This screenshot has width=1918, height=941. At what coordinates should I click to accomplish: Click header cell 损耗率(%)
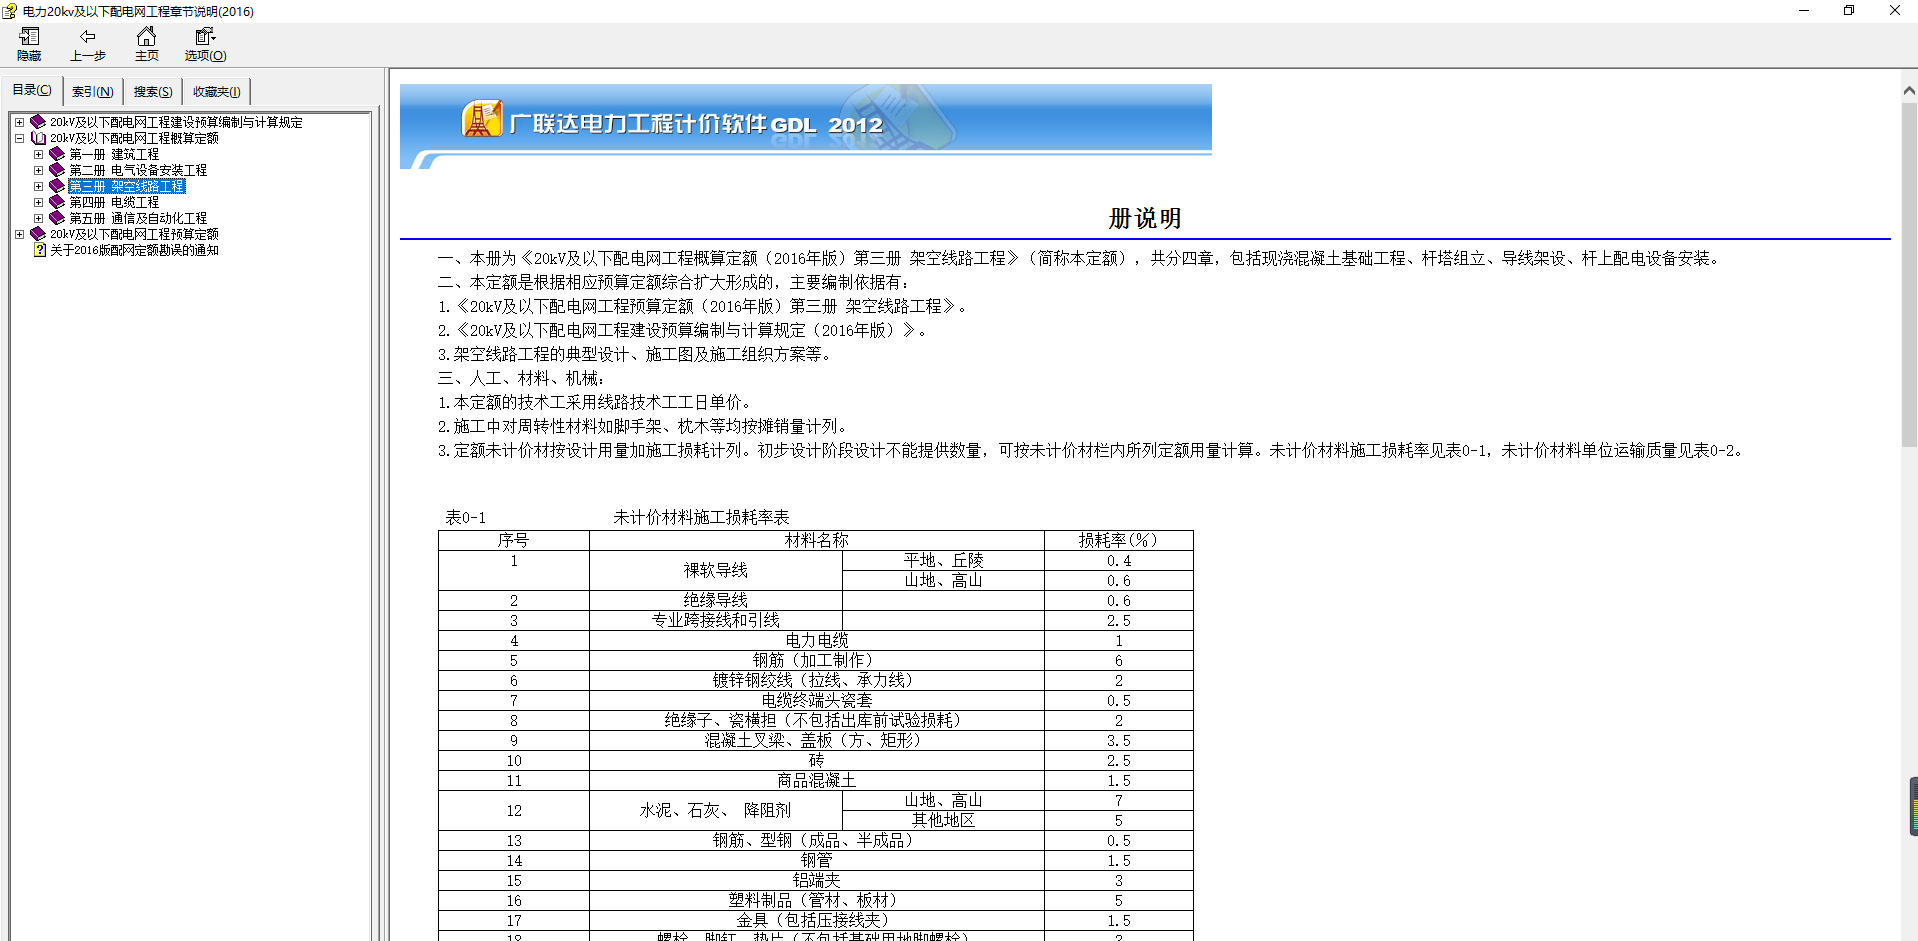coord(1118,540)
